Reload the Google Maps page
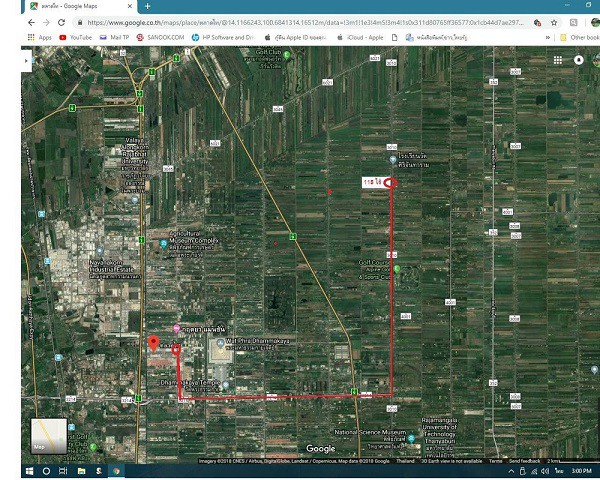 pos(61,23)
